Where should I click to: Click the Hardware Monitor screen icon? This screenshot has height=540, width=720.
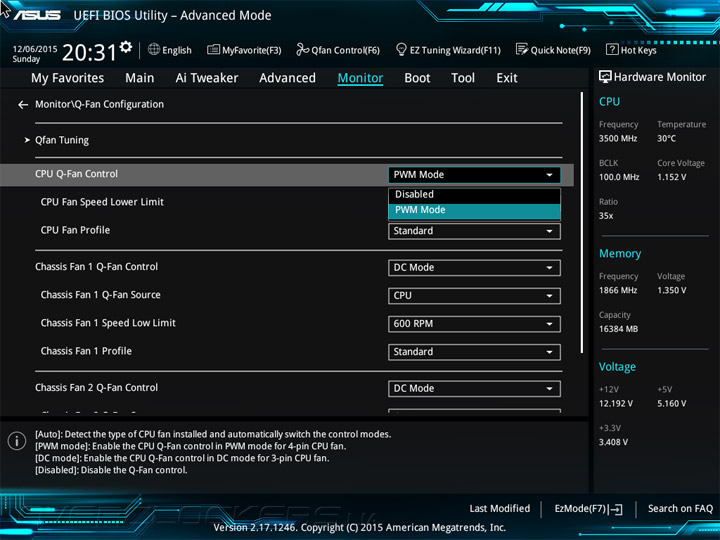click(605, 77)
